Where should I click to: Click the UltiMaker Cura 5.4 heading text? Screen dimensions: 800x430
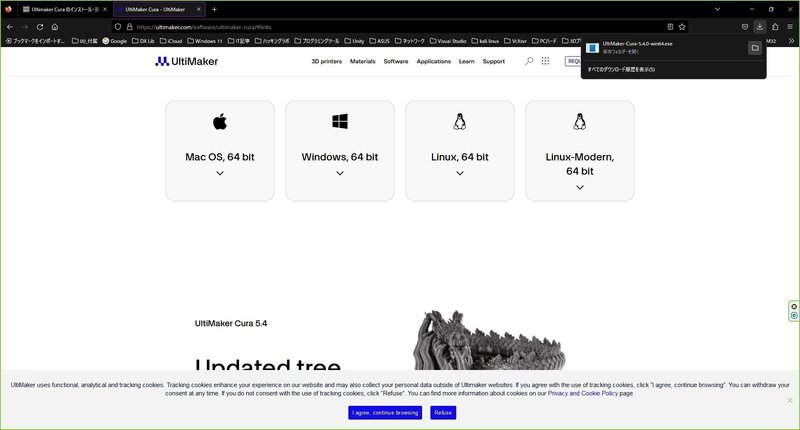[x=231, y=323]
